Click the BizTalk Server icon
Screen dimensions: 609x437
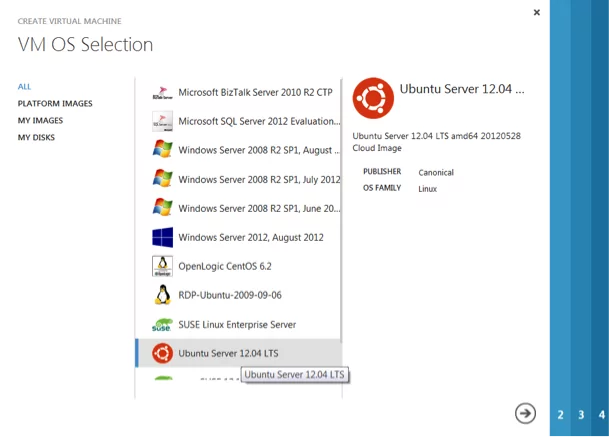coord(162,92)
